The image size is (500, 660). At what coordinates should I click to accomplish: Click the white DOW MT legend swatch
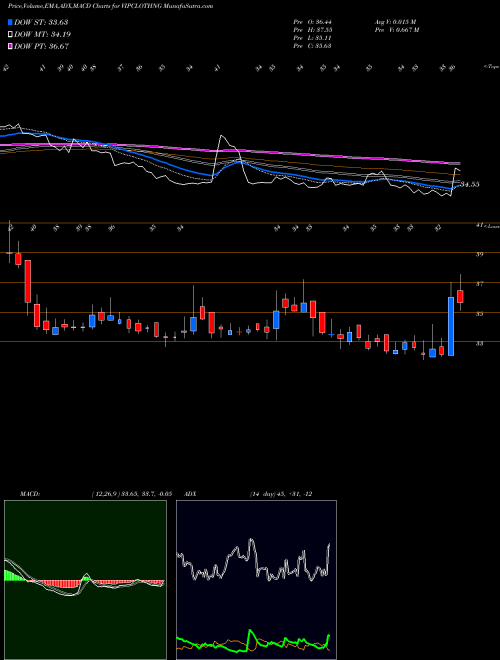pos(10,35)
